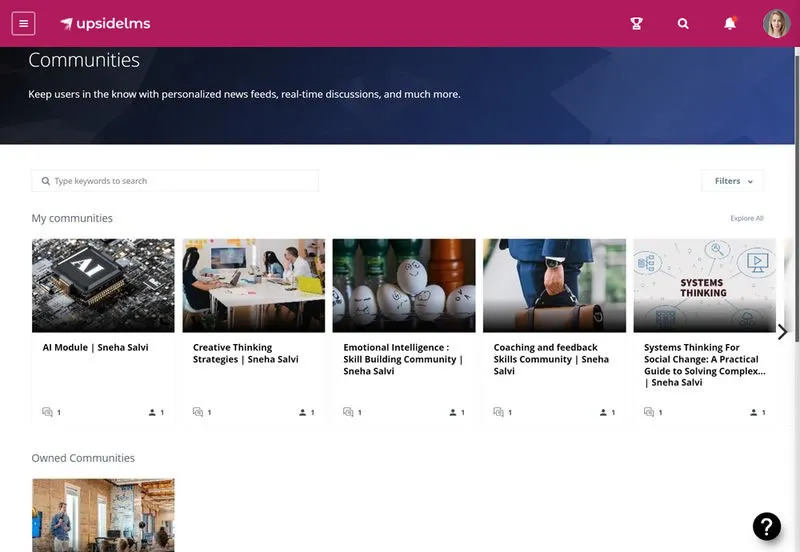
Task: Click discussions icon on Coaching and feedback card
Action: [498, 412]
